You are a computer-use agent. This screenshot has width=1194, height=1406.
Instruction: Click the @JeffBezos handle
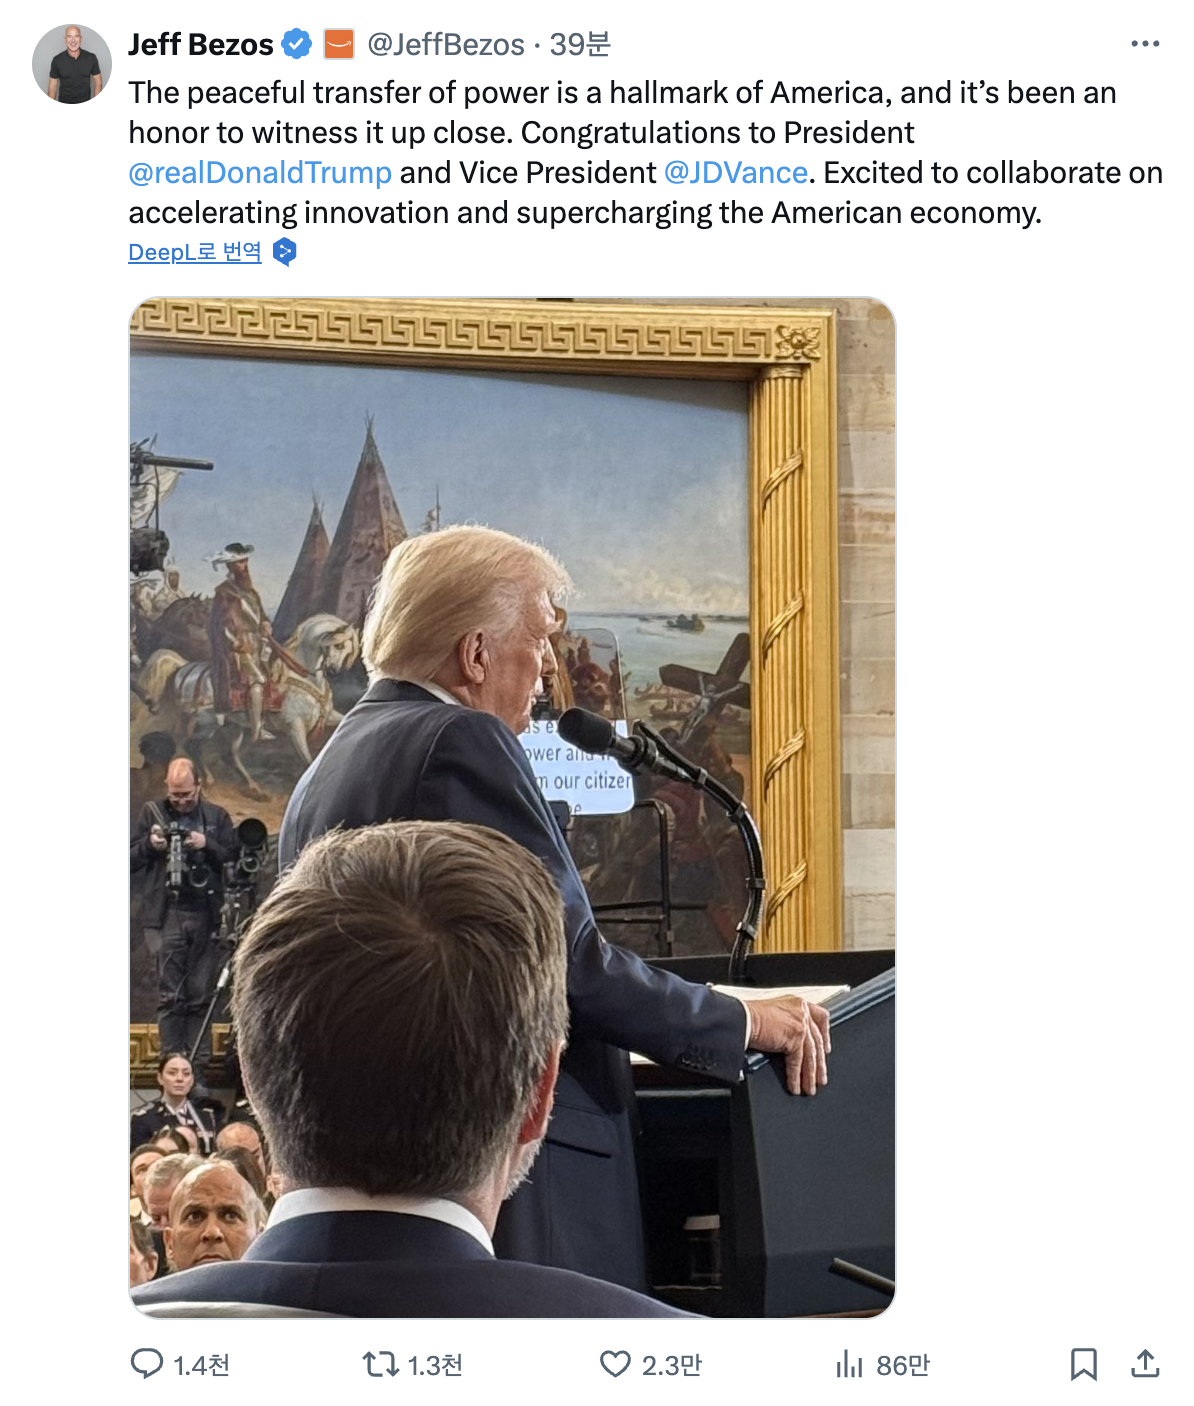446,44
